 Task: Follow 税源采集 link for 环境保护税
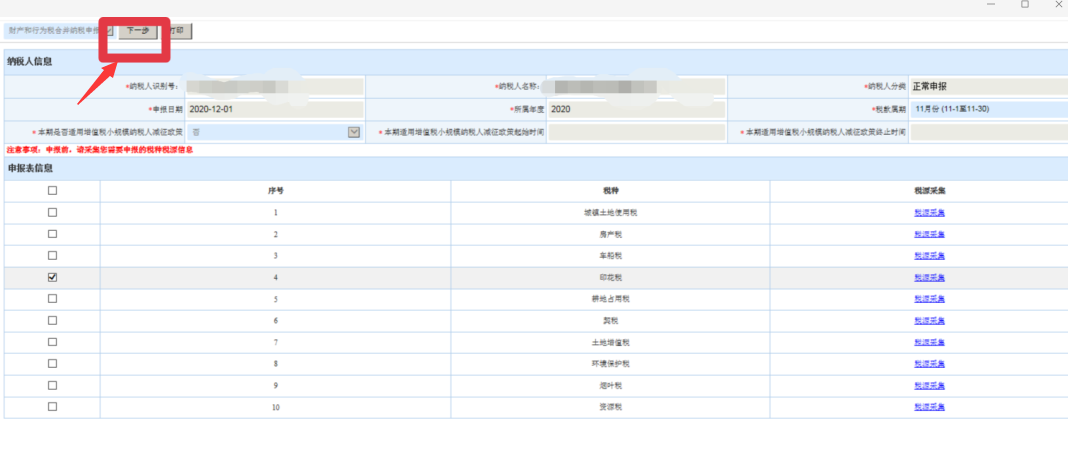[929, 364]
